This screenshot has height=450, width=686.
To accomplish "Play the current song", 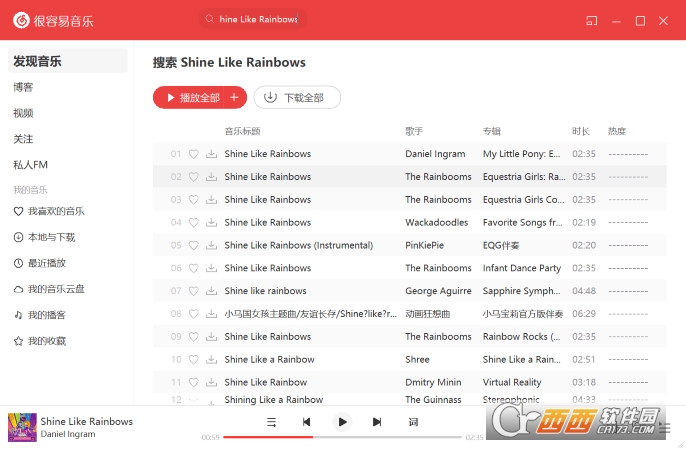I will point(342,422).
